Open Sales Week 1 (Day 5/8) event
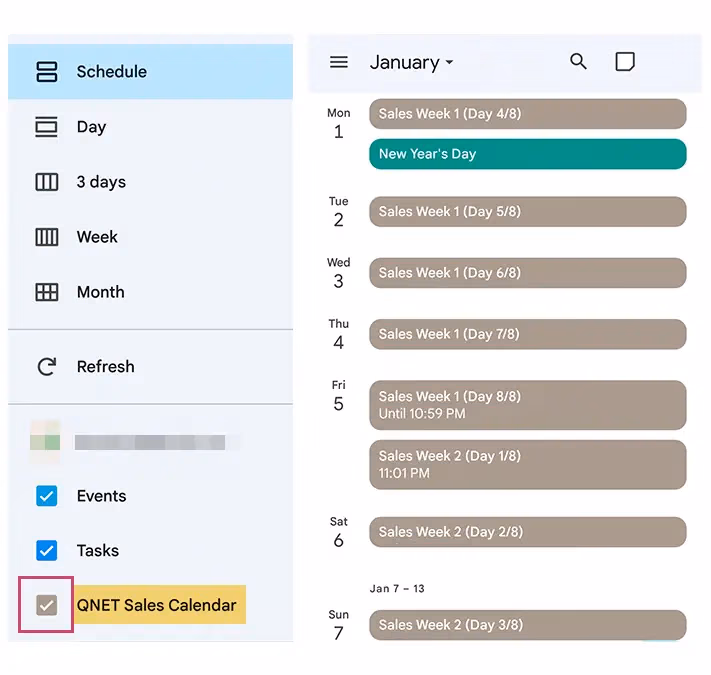This screenshot has height=675, width=711. [x=528, y=212]
